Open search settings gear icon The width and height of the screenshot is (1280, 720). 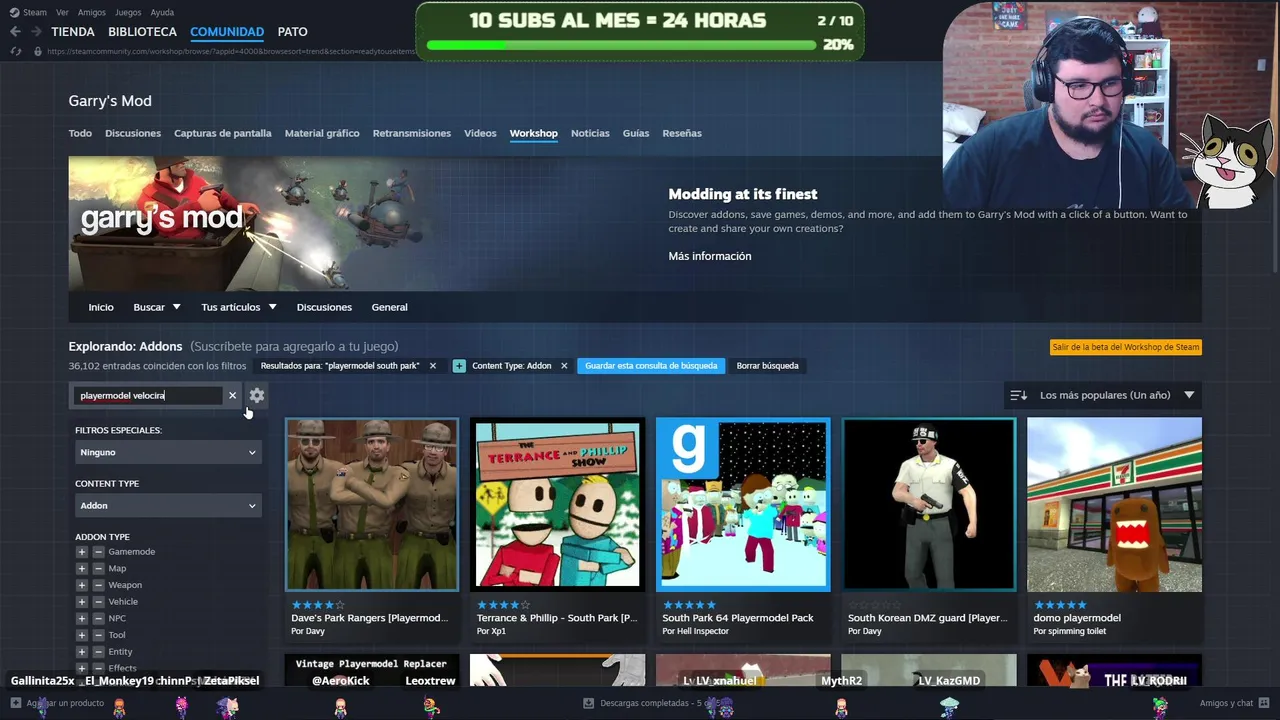[257, 395]
